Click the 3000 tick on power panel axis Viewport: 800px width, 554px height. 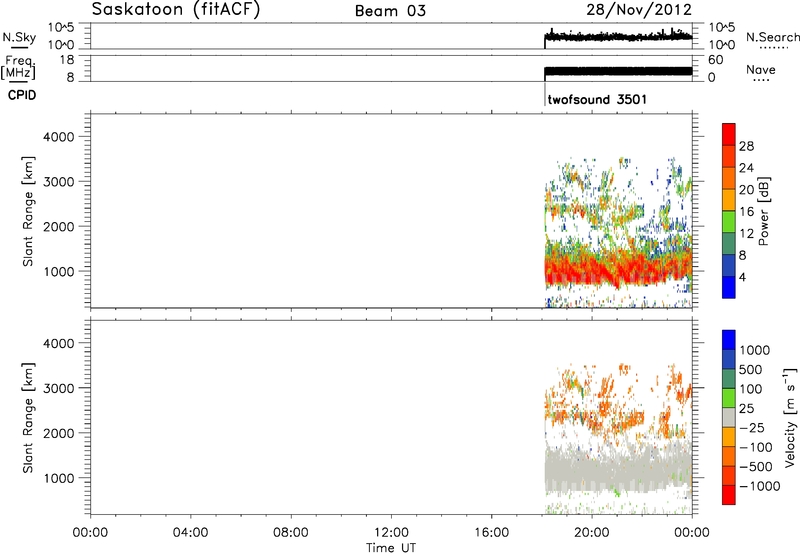[x=59, y=182]
